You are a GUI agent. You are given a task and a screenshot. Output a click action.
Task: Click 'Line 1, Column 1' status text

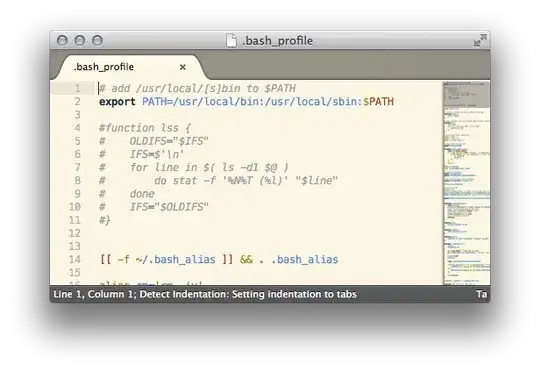94,294
